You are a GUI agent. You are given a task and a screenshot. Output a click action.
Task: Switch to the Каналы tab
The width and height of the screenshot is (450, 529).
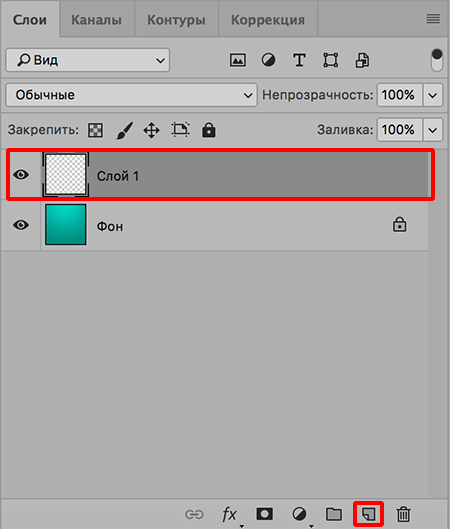coord(96,20)
